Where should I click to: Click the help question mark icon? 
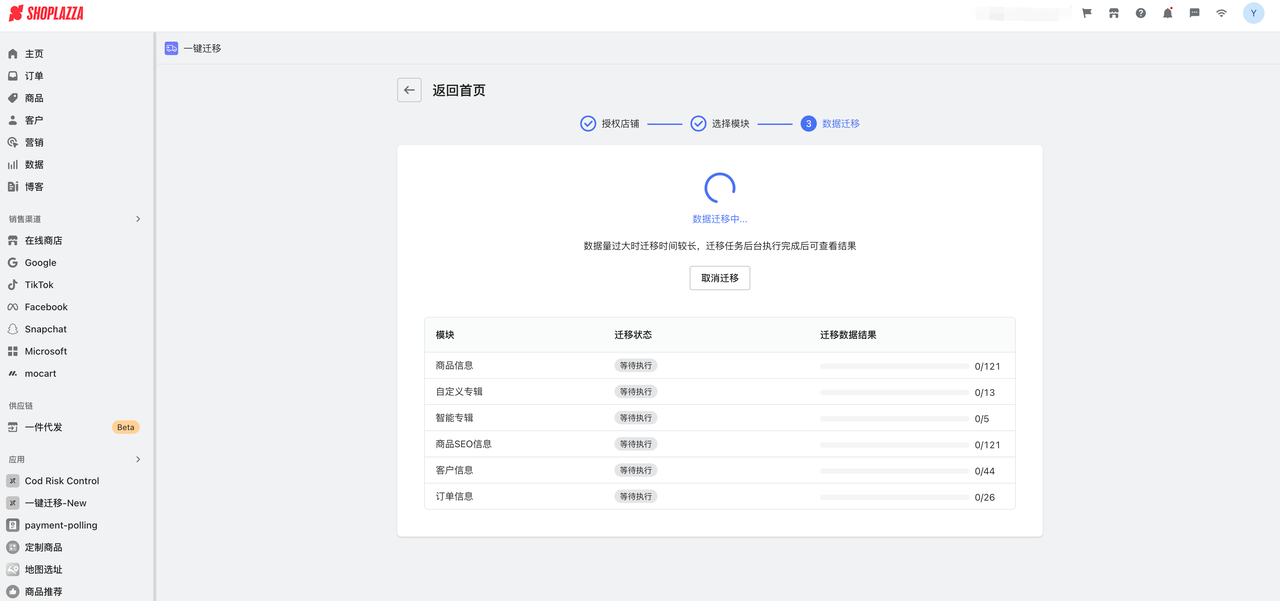[1140, 13]
